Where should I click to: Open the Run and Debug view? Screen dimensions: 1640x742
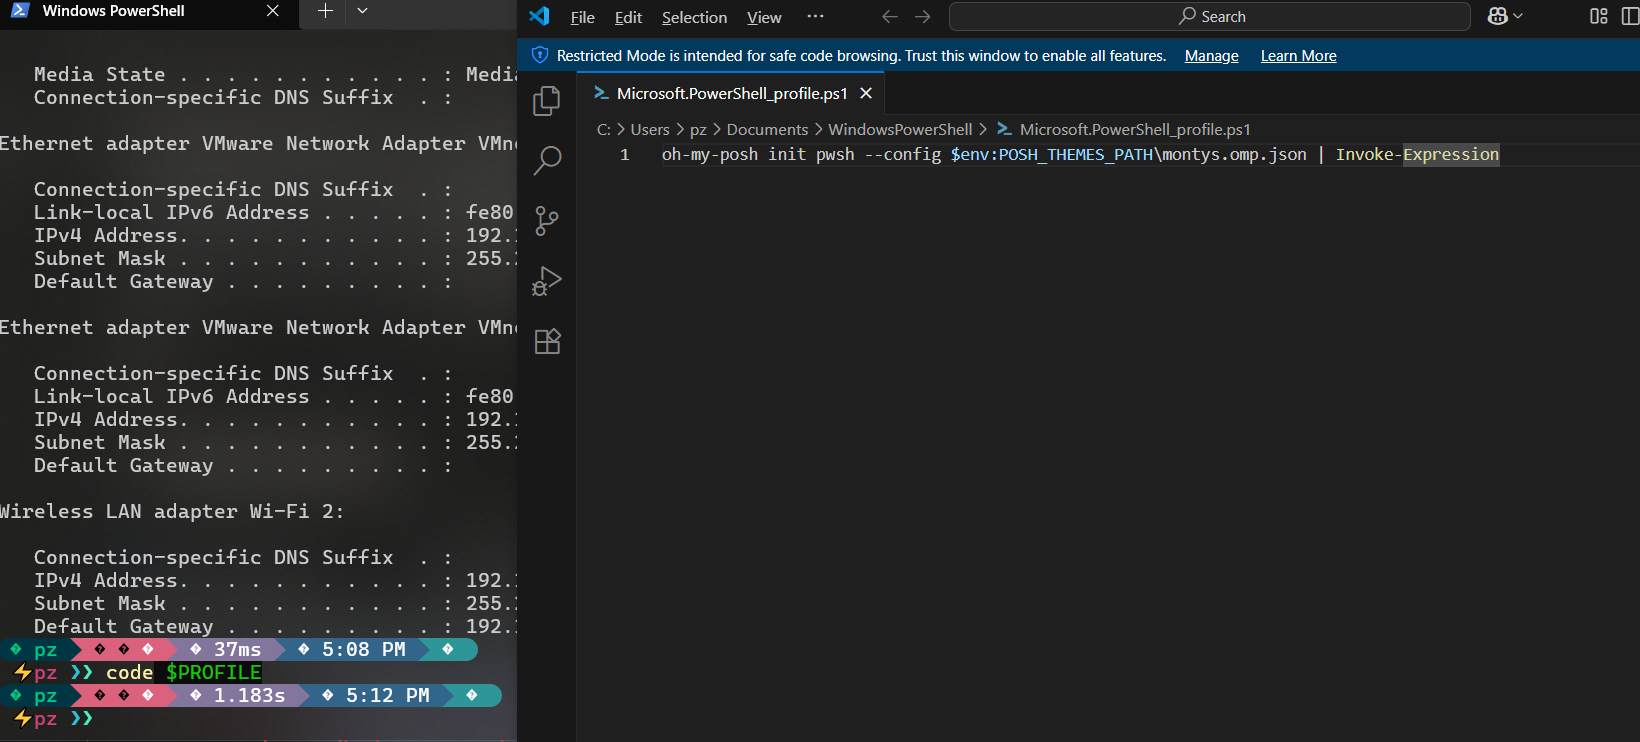click(x=547, y=281)
